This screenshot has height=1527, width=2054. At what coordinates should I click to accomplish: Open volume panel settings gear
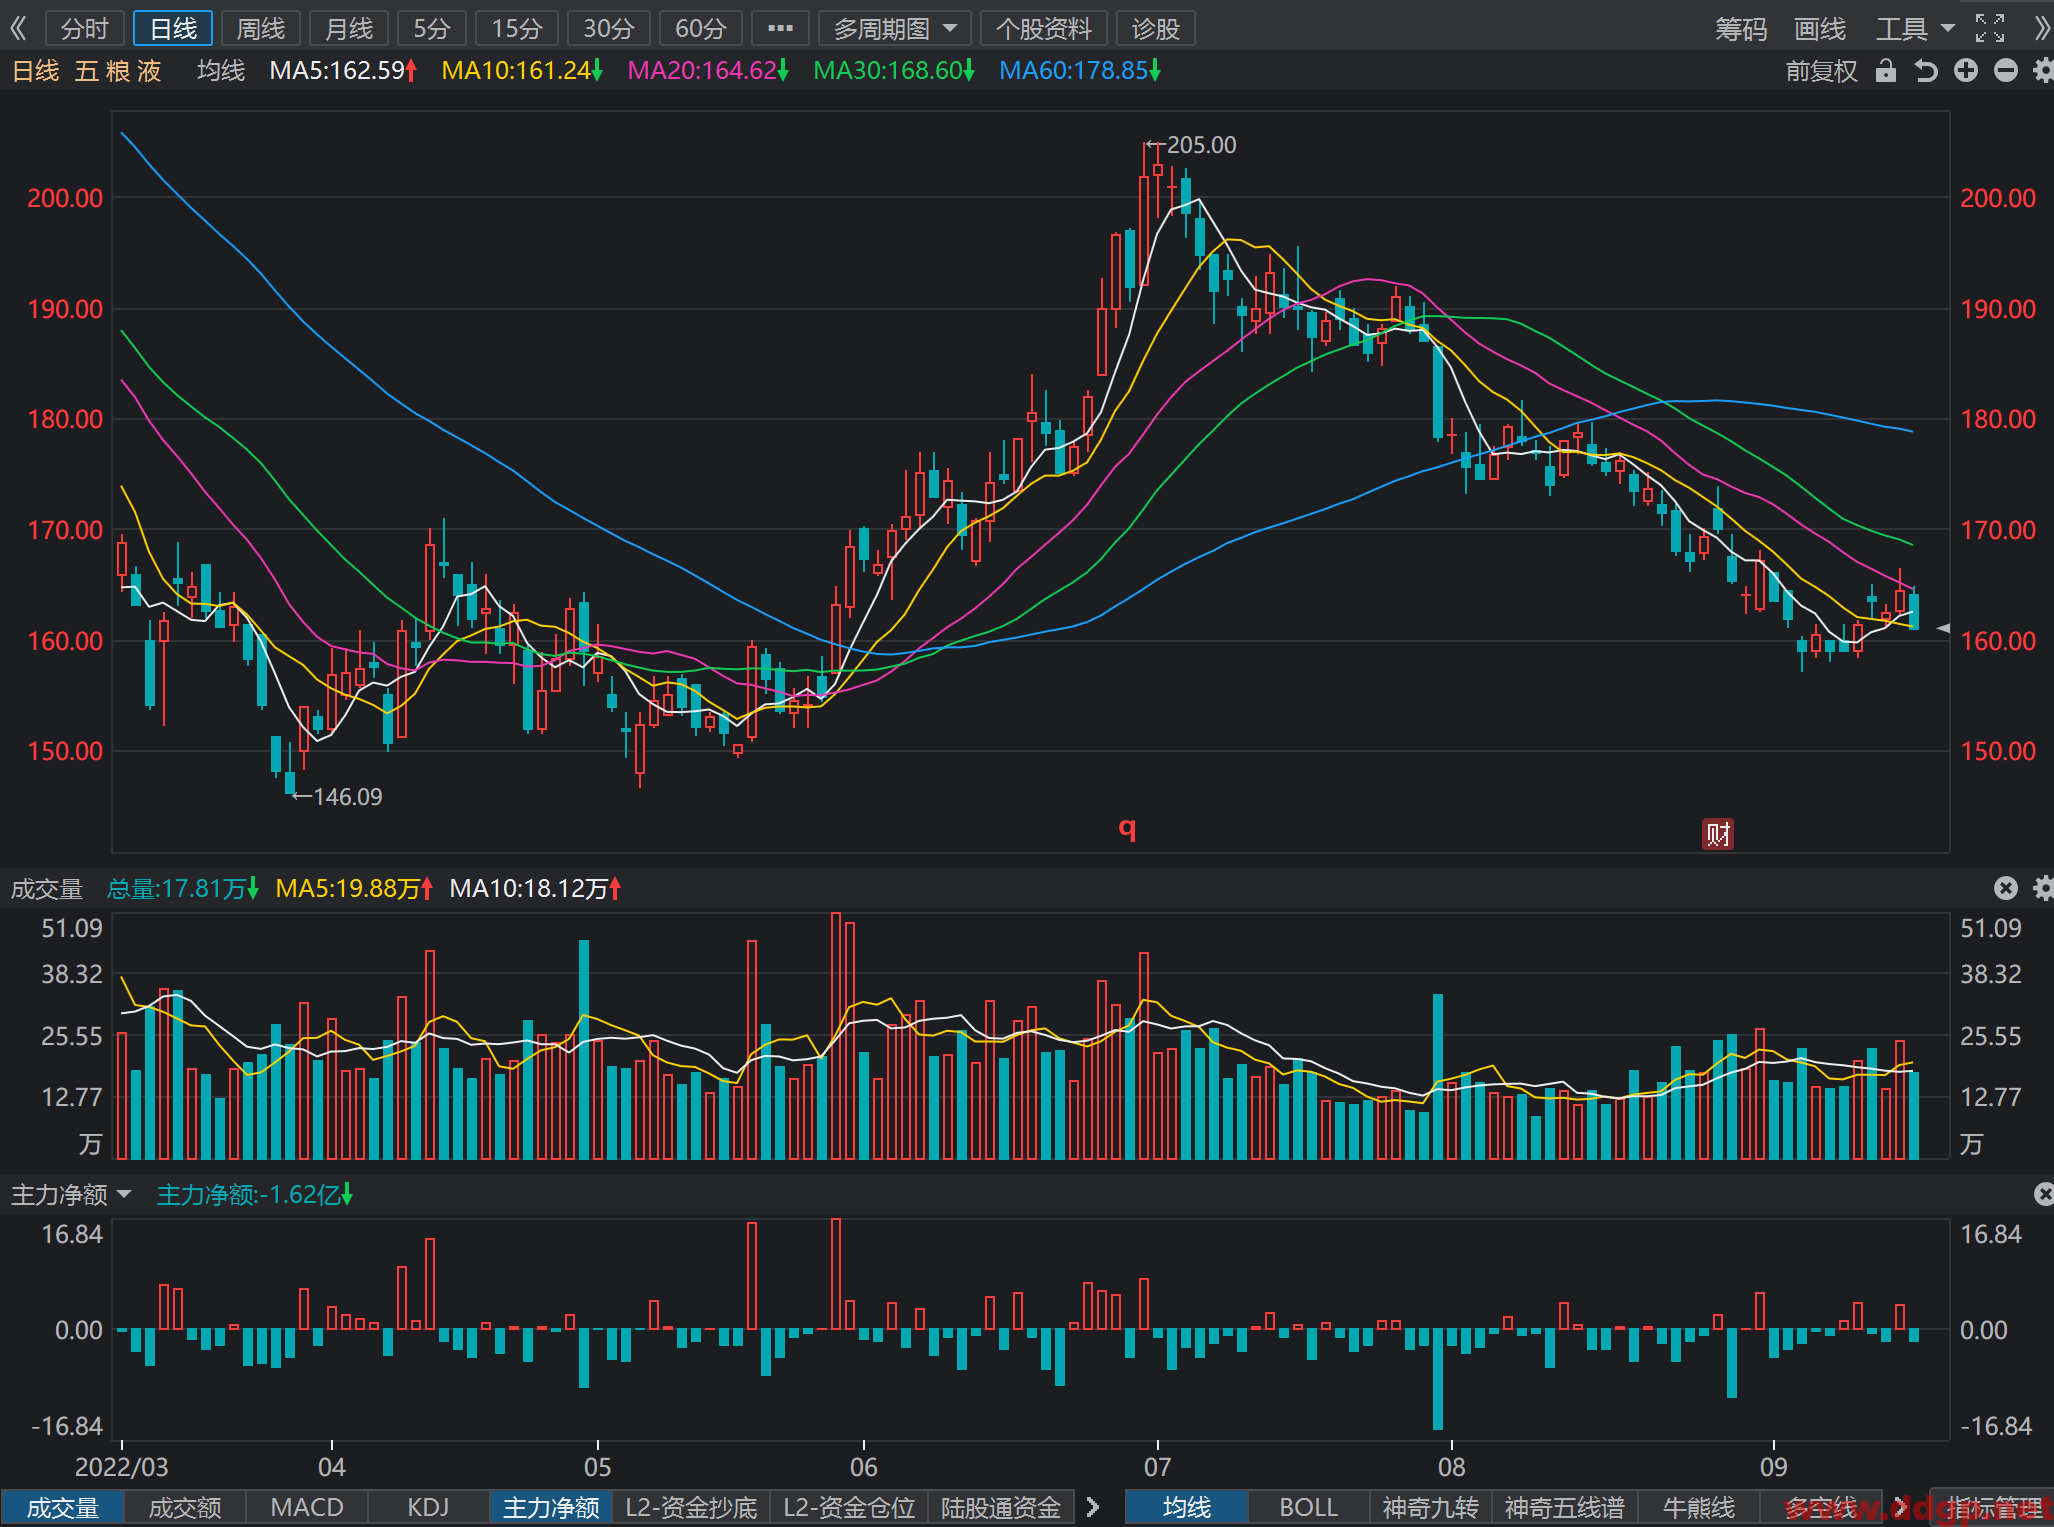(2043, 888)
